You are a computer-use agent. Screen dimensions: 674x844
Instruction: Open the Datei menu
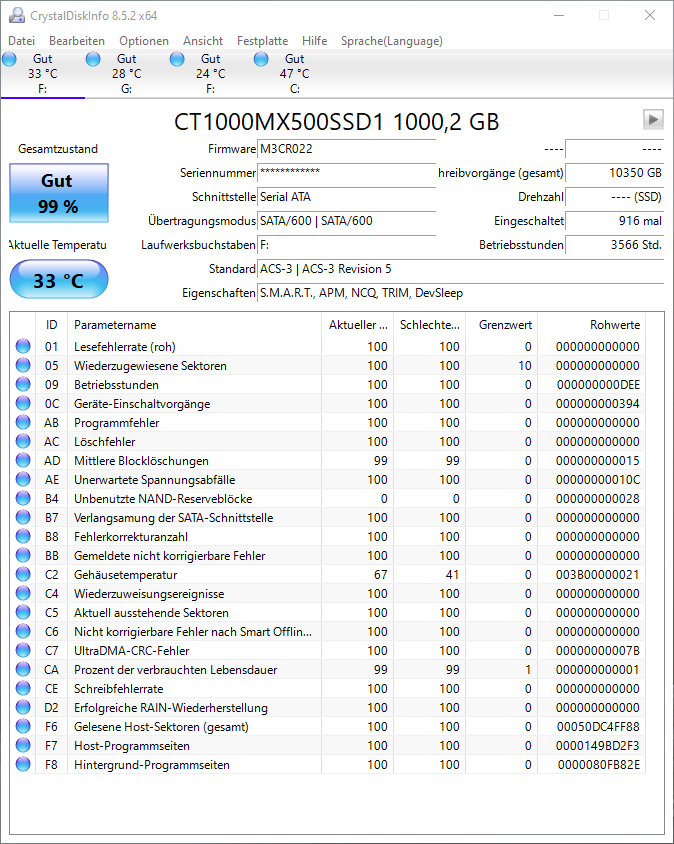coord(22,41)
